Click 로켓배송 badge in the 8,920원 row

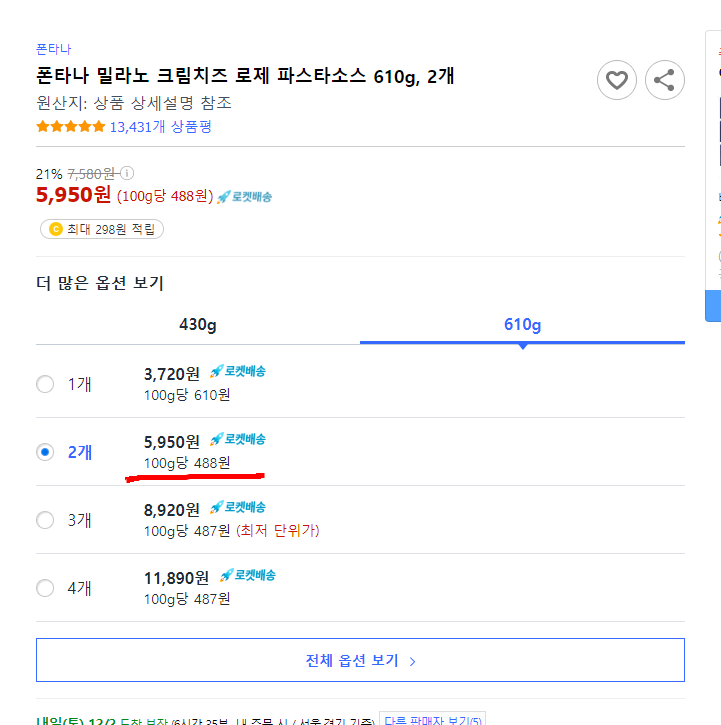[x=238, y=507]
